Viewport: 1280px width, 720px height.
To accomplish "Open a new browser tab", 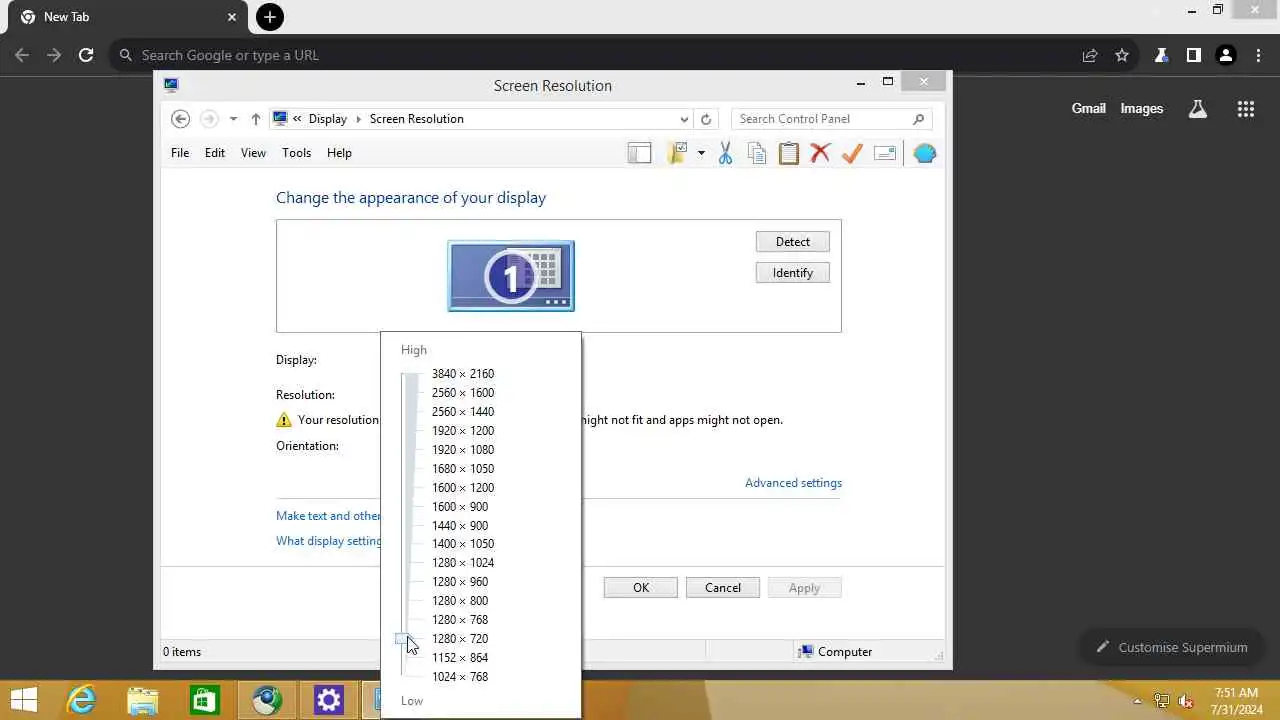I will [x=270, y=17].
